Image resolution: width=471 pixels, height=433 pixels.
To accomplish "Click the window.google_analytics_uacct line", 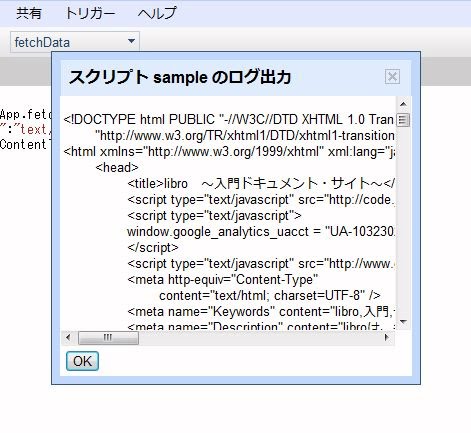I will coord(261,231).
